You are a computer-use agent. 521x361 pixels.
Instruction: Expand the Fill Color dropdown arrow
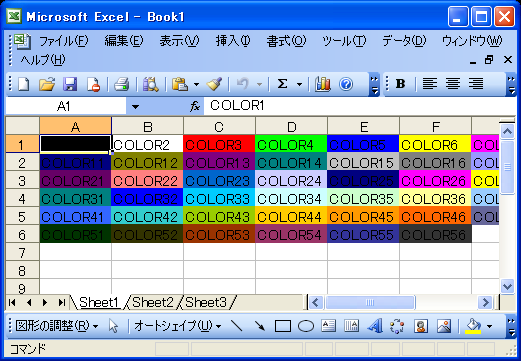click(489, 326)
